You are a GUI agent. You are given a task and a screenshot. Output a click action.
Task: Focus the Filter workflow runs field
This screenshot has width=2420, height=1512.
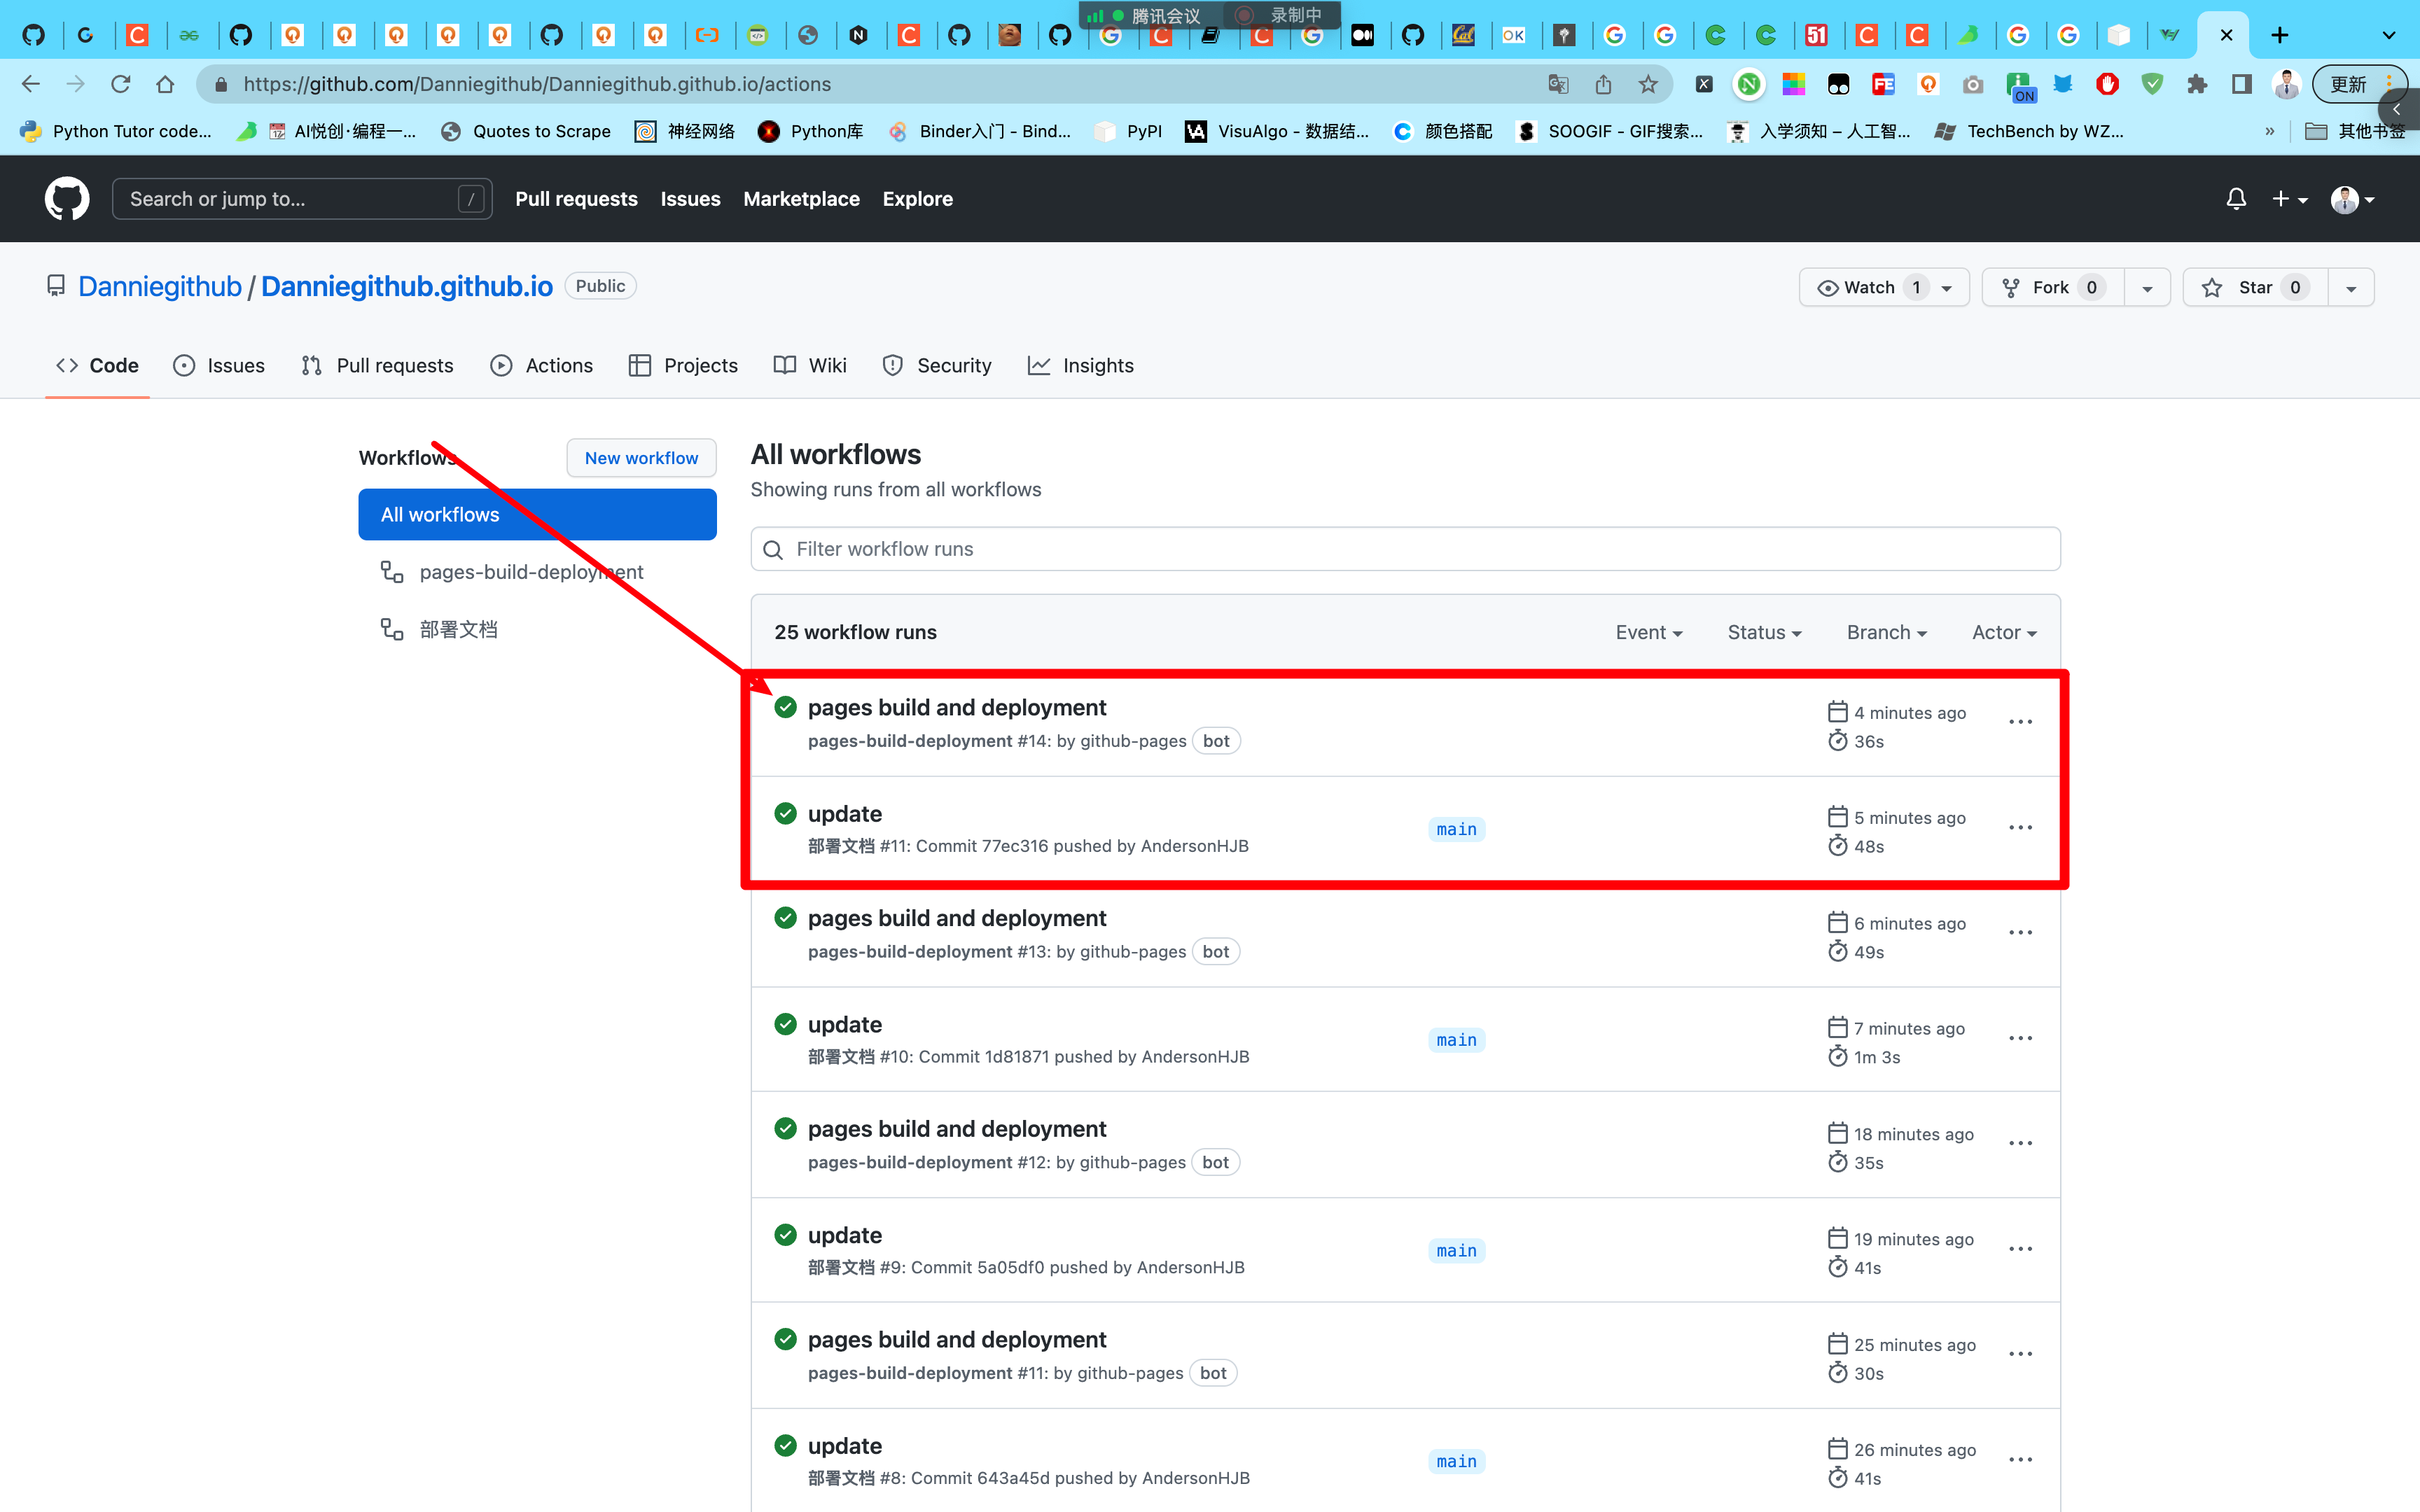pyautogui.click(x=1405, y=549)
